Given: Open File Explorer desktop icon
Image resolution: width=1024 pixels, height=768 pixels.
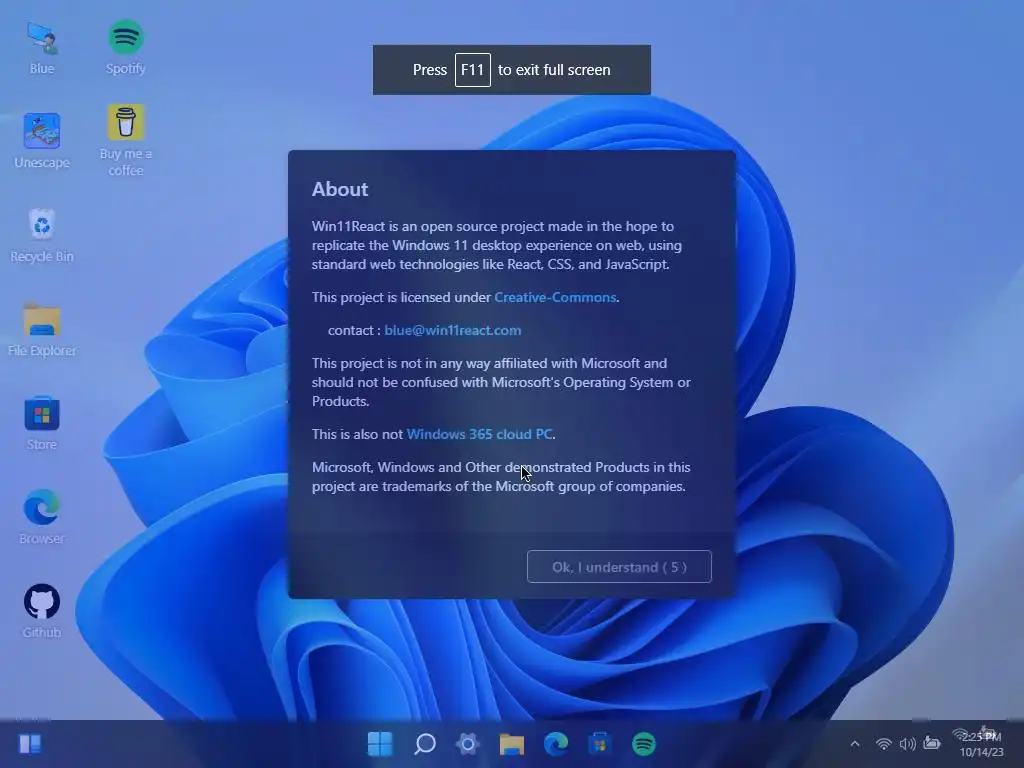Looking at the screenshot, I should (42, 330).
